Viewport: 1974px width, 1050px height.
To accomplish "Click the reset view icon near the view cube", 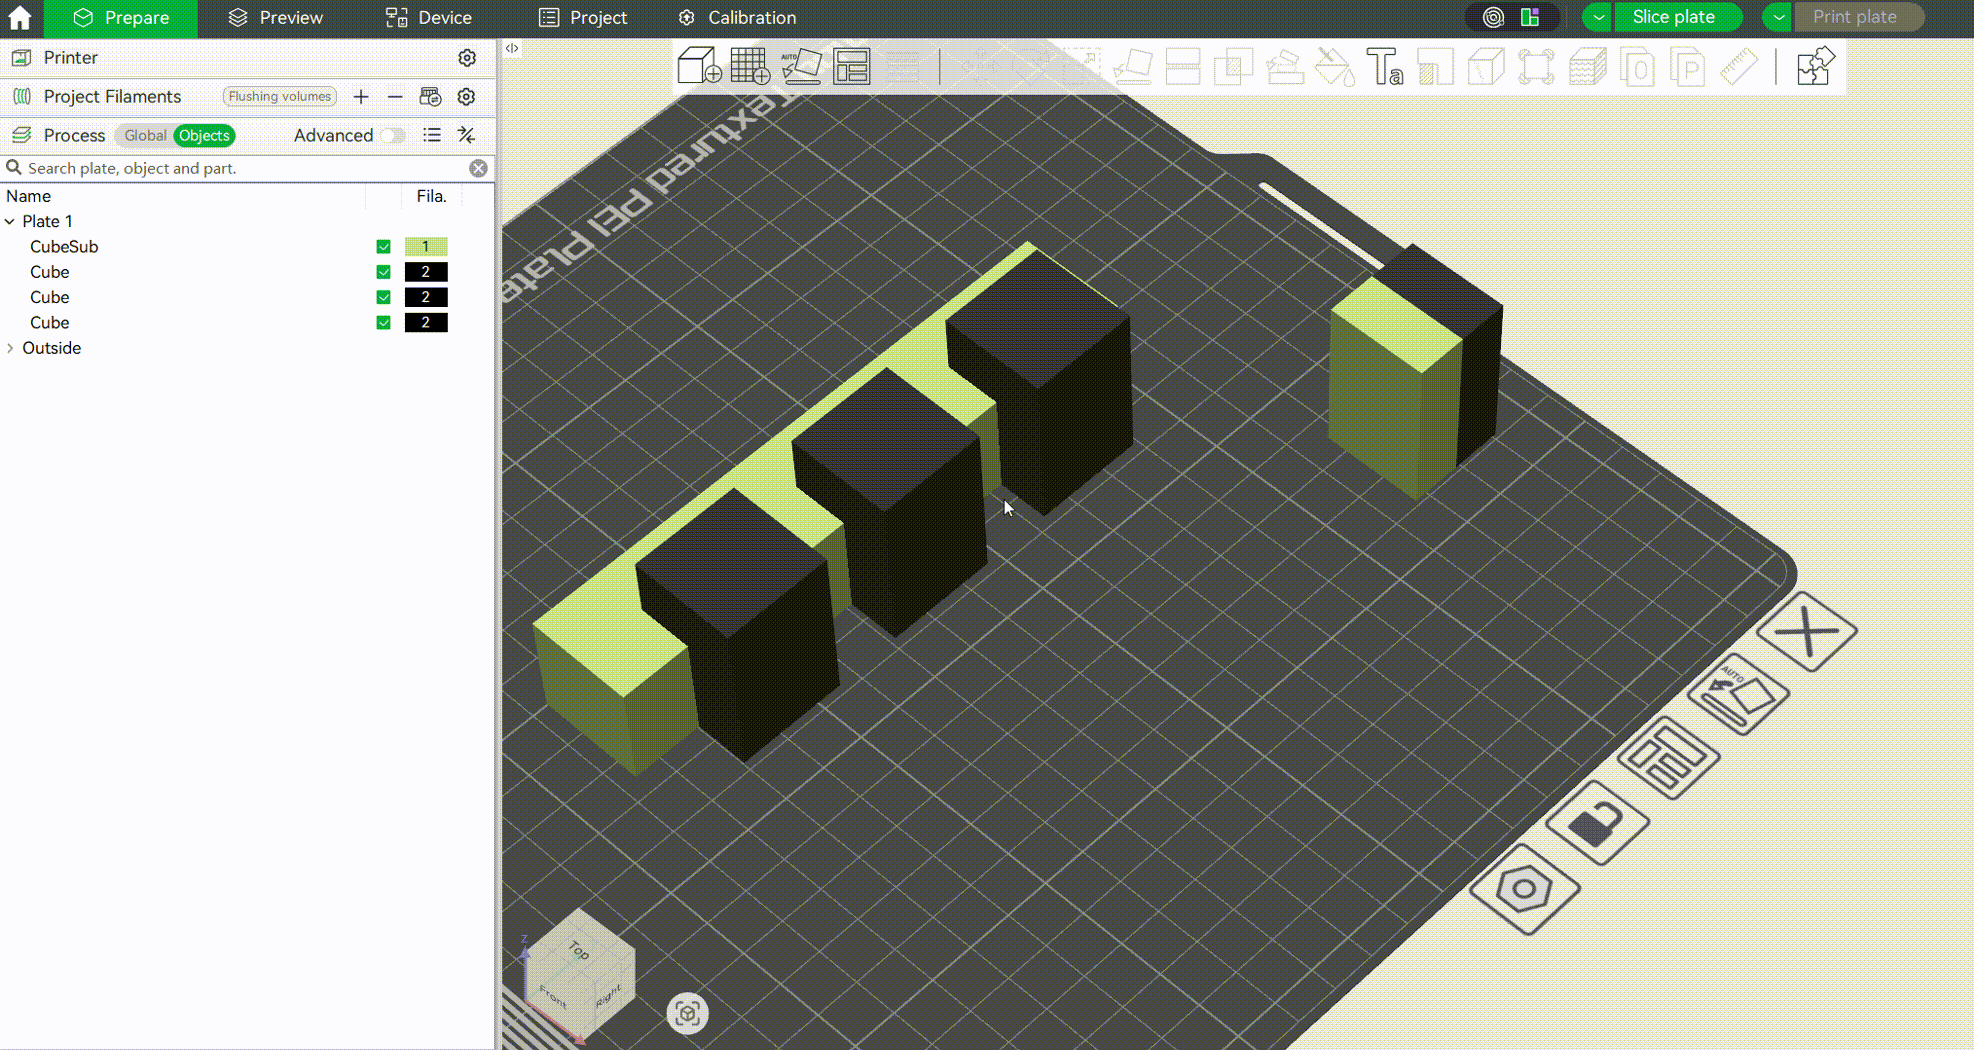I will click(687, 1014).
